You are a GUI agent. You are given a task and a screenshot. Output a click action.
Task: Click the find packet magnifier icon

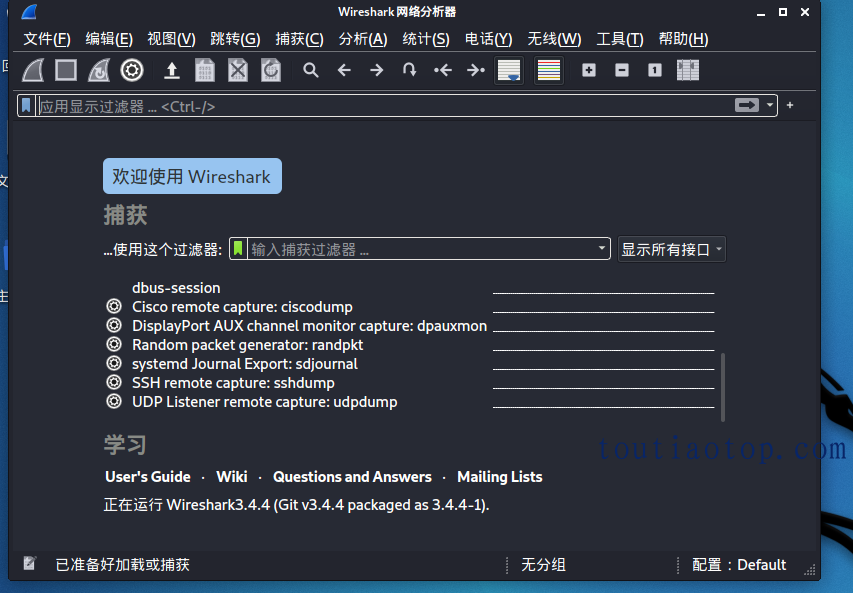pos(311,70)
